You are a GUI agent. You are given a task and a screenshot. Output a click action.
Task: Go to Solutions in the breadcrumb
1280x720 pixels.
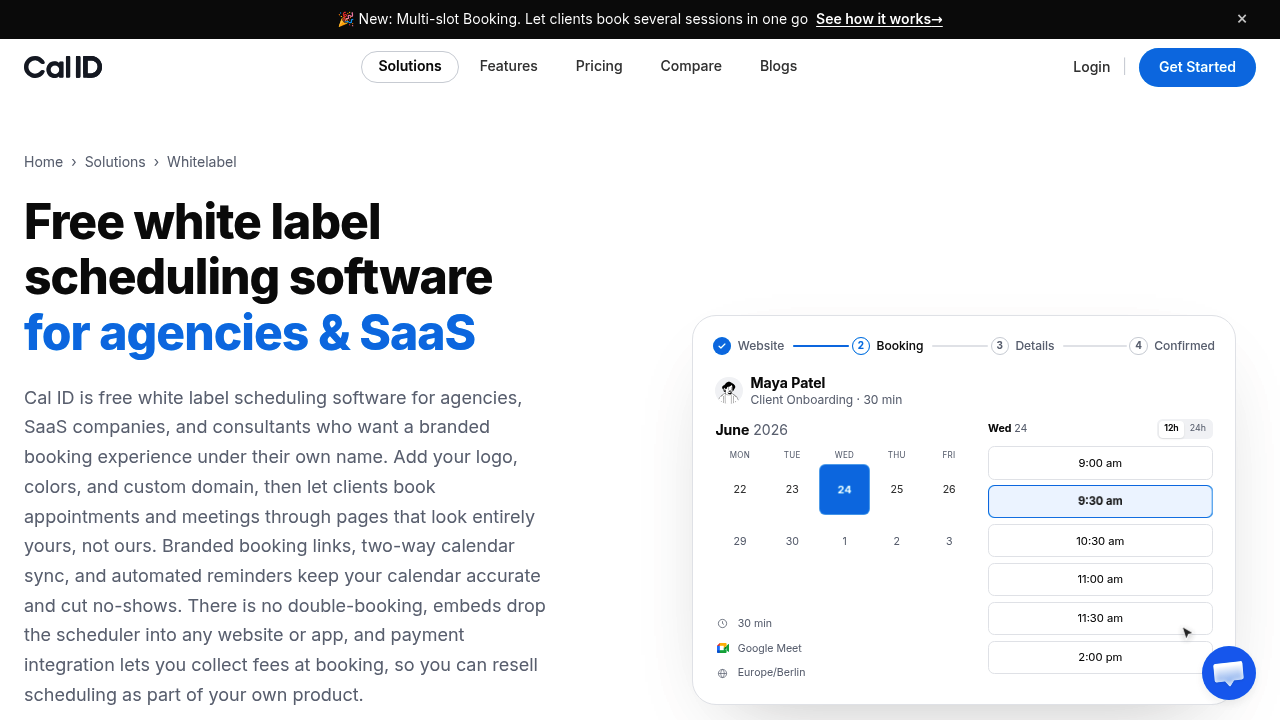115,162
